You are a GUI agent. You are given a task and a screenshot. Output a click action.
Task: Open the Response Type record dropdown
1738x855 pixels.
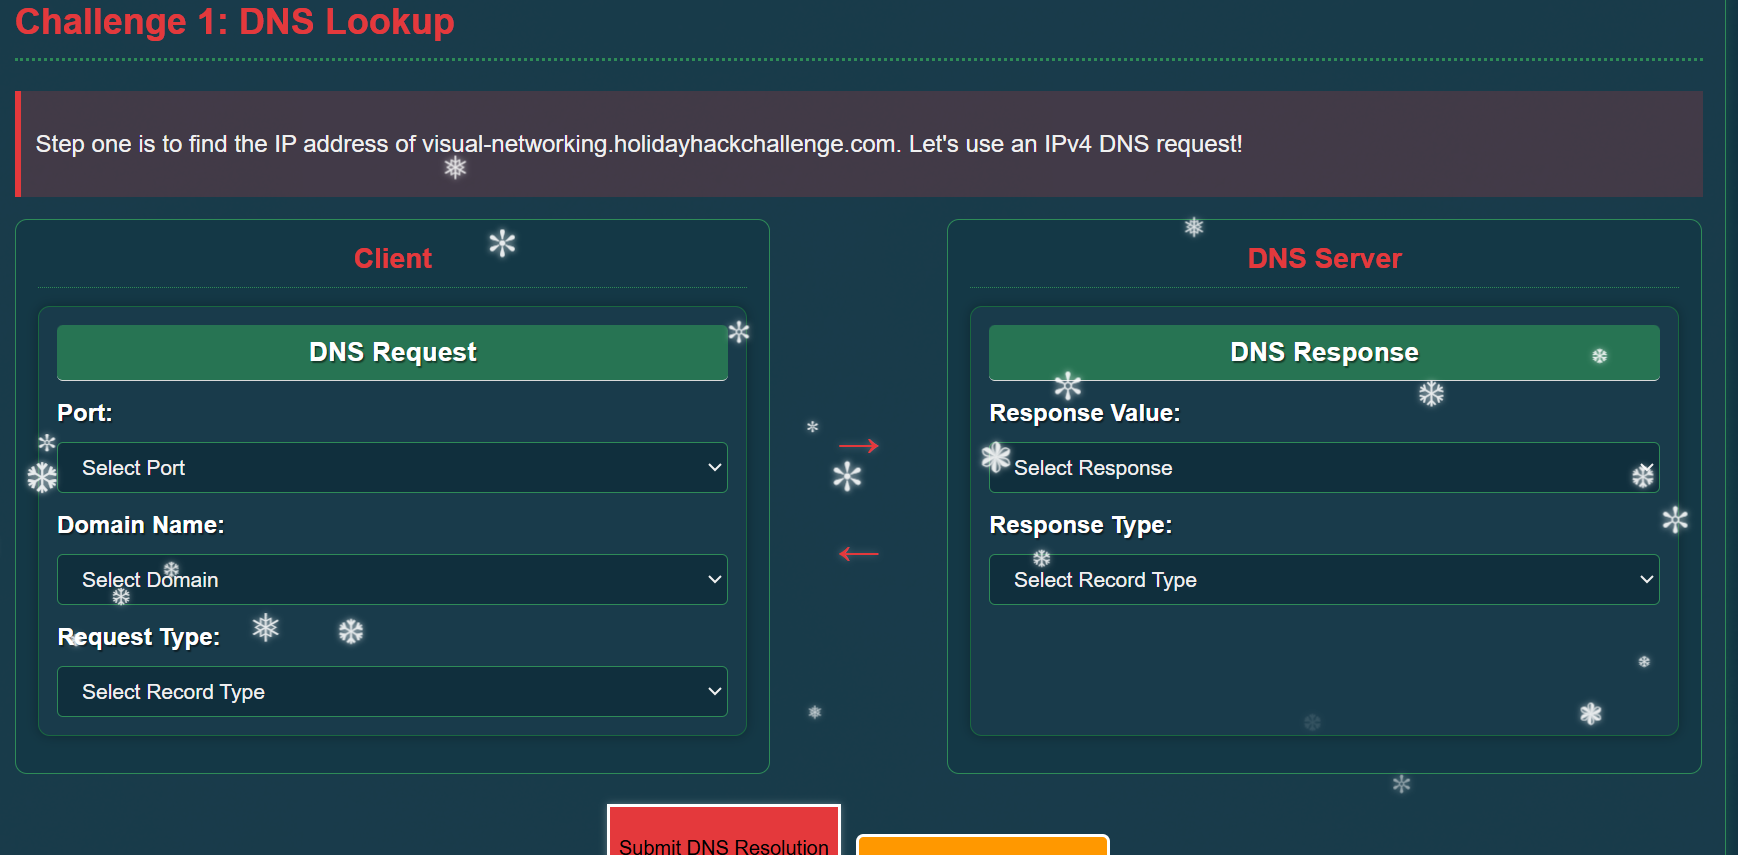coord(1324,579)
